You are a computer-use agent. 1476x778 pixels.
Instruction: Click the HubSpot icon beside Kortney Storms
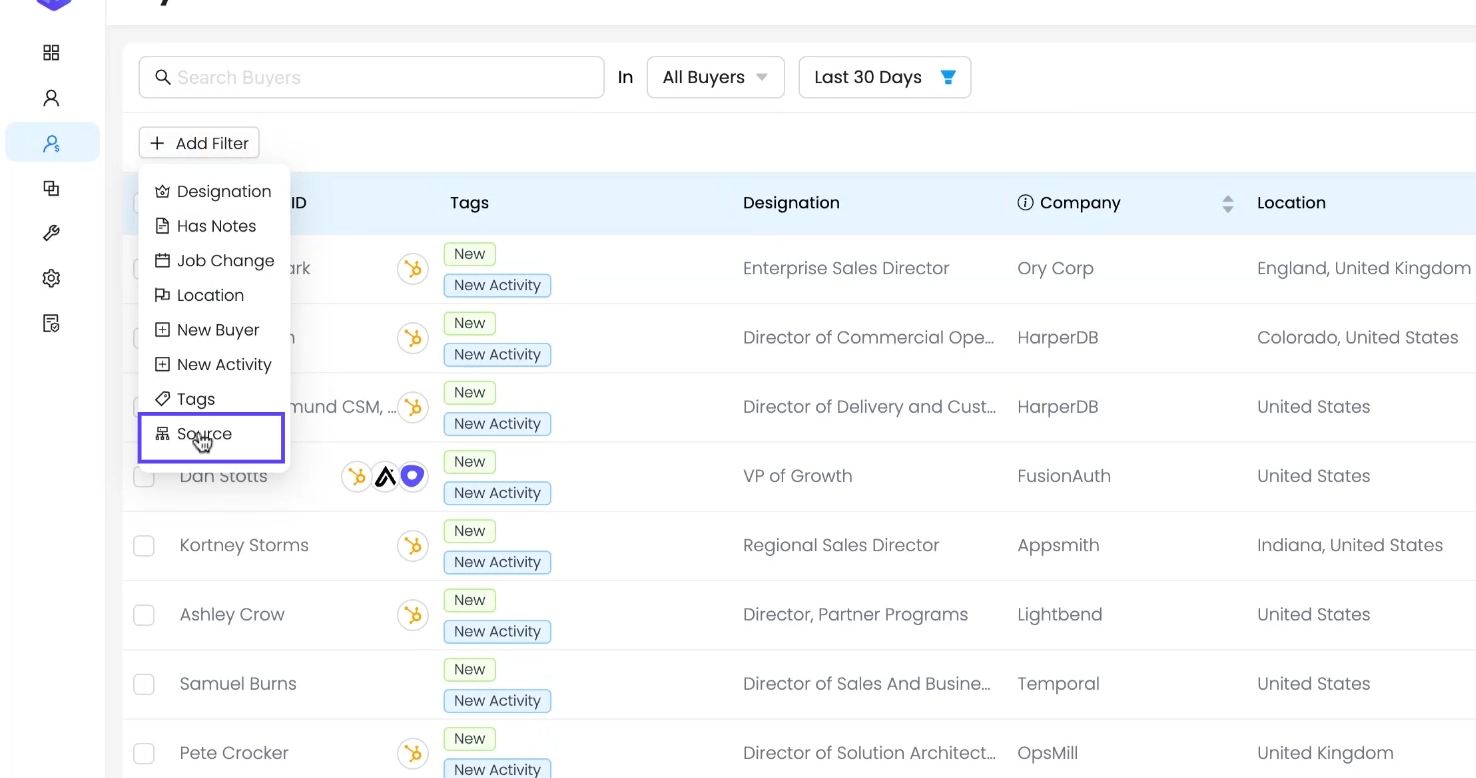pos(412,546)
